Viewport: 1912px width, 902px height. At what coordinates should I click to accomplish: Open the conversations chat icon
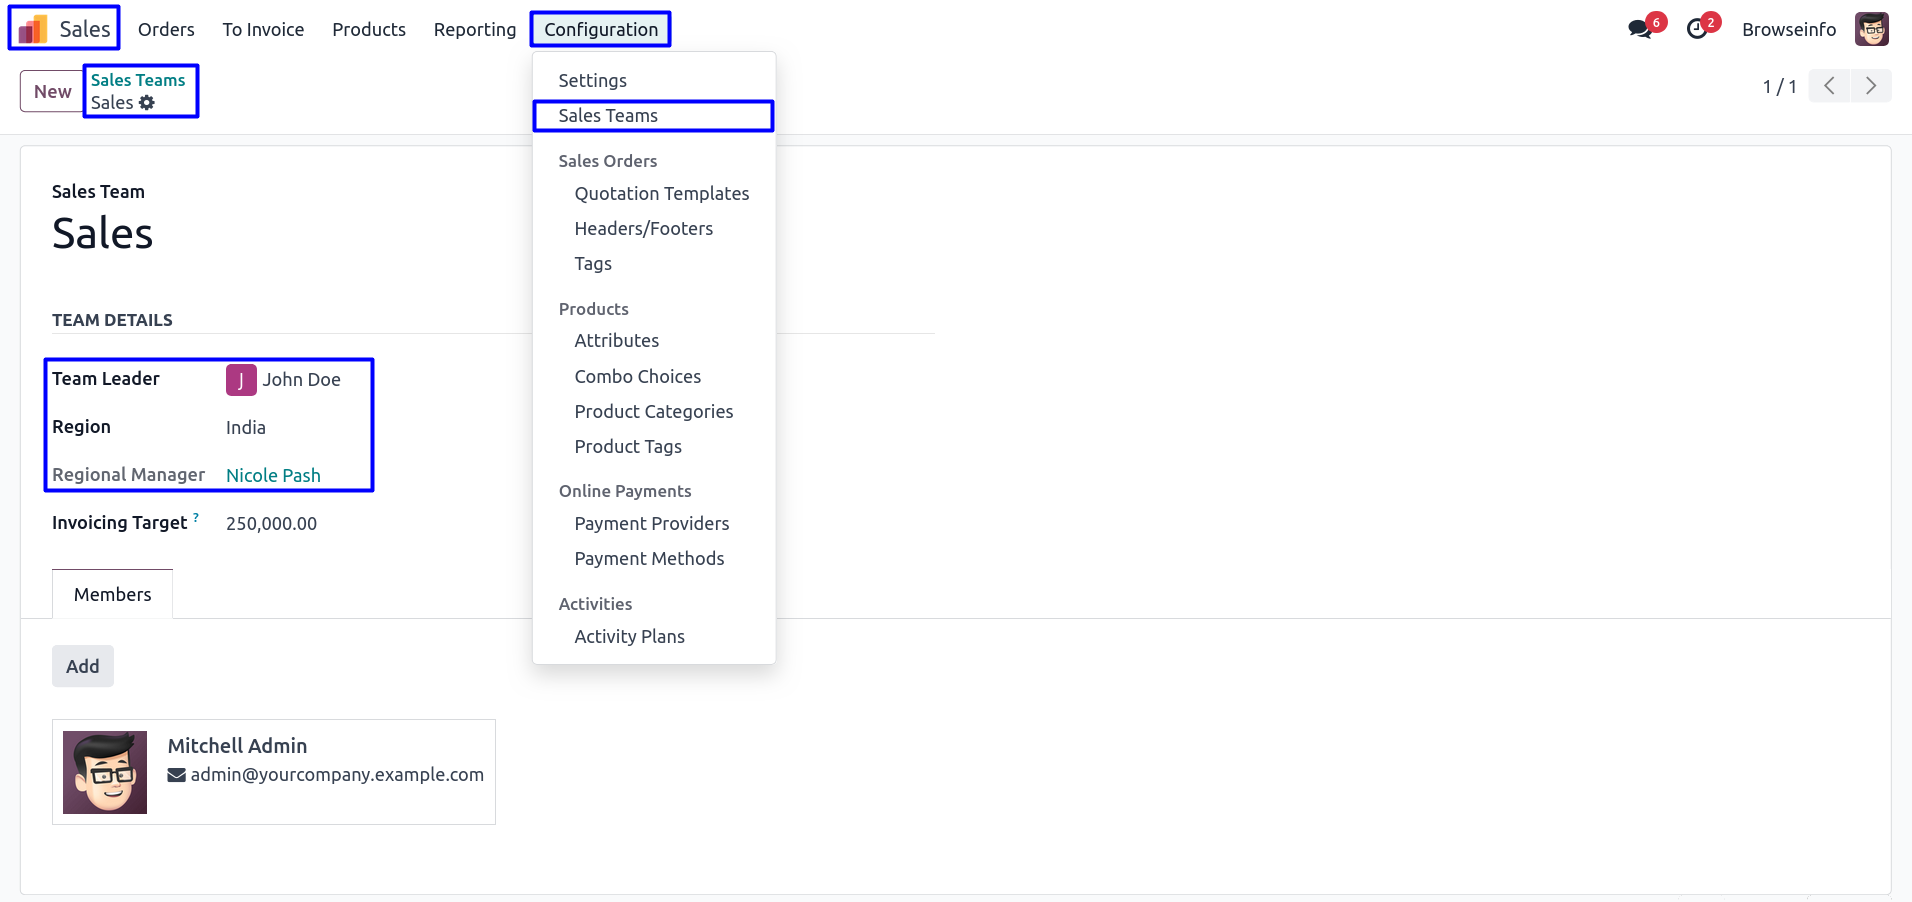pos(1640,29)
